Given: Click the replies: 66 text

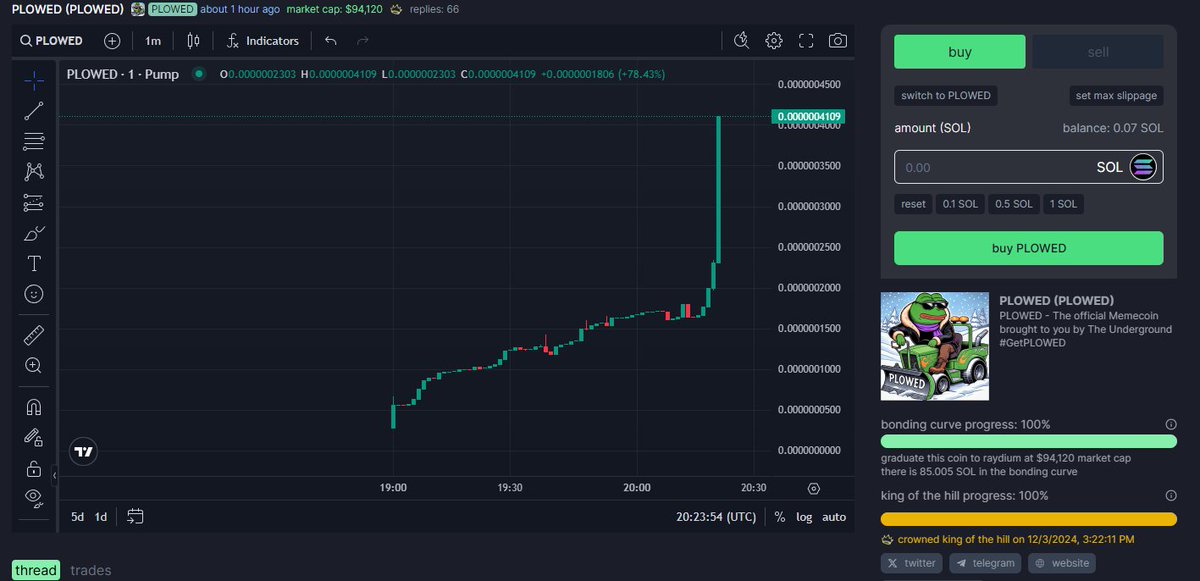Looking at the screenshot, I should pyautogui.click(x=434, y=9).
